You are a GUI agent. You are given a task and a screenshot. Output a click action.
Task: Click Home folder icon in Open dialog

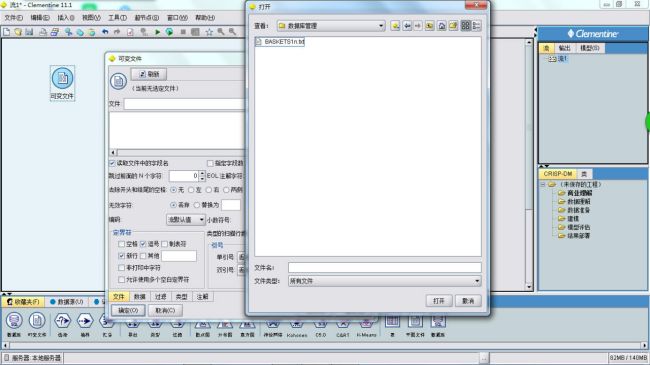tap(442, 26)
